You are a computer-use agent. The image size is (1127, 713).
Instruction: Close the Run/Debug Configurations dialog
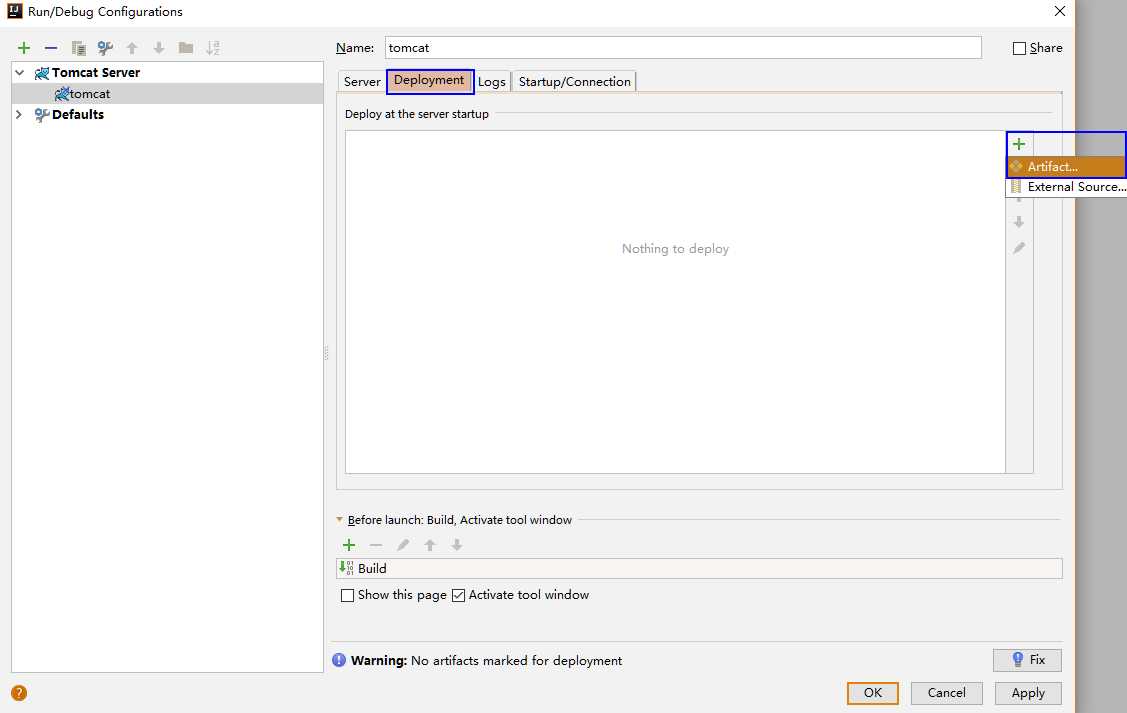point(1059,11)
